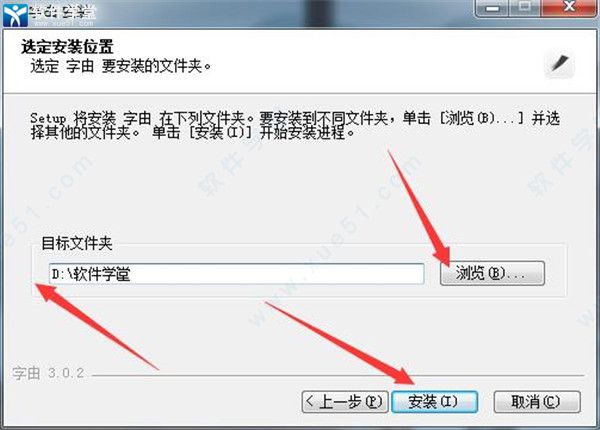This screenshot has height=430, width=600.
Task: Click the window title bar text
Action: coord(63,13)
